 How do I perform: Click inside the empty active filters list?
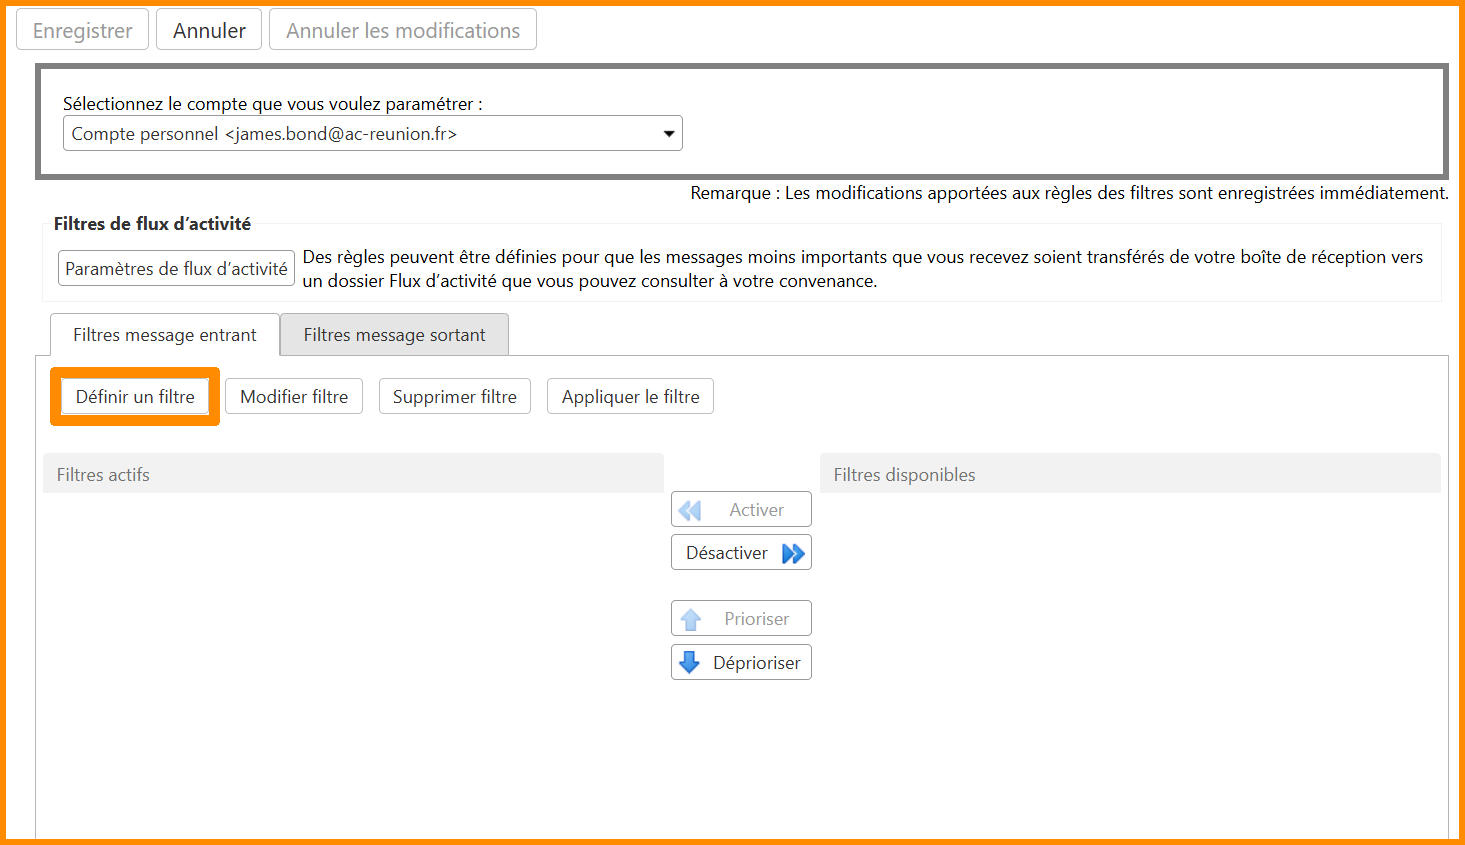(x=353, y=650)
